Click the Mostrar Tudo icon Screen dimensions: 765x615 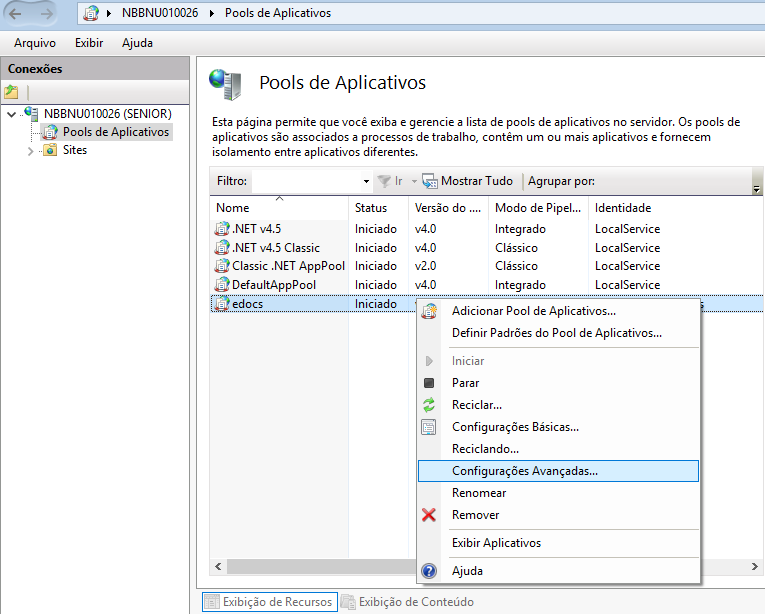point(430,181)
